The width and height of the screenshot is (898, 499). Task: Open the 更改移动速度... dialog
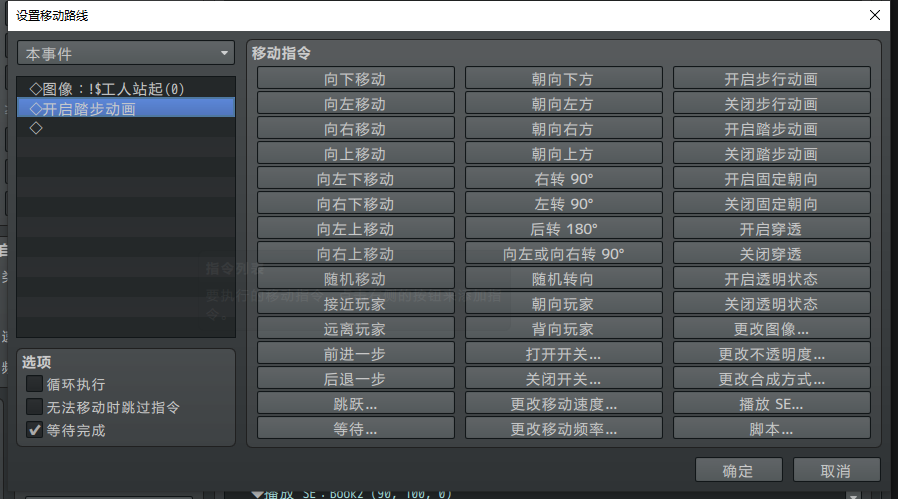tap(564, 404)
